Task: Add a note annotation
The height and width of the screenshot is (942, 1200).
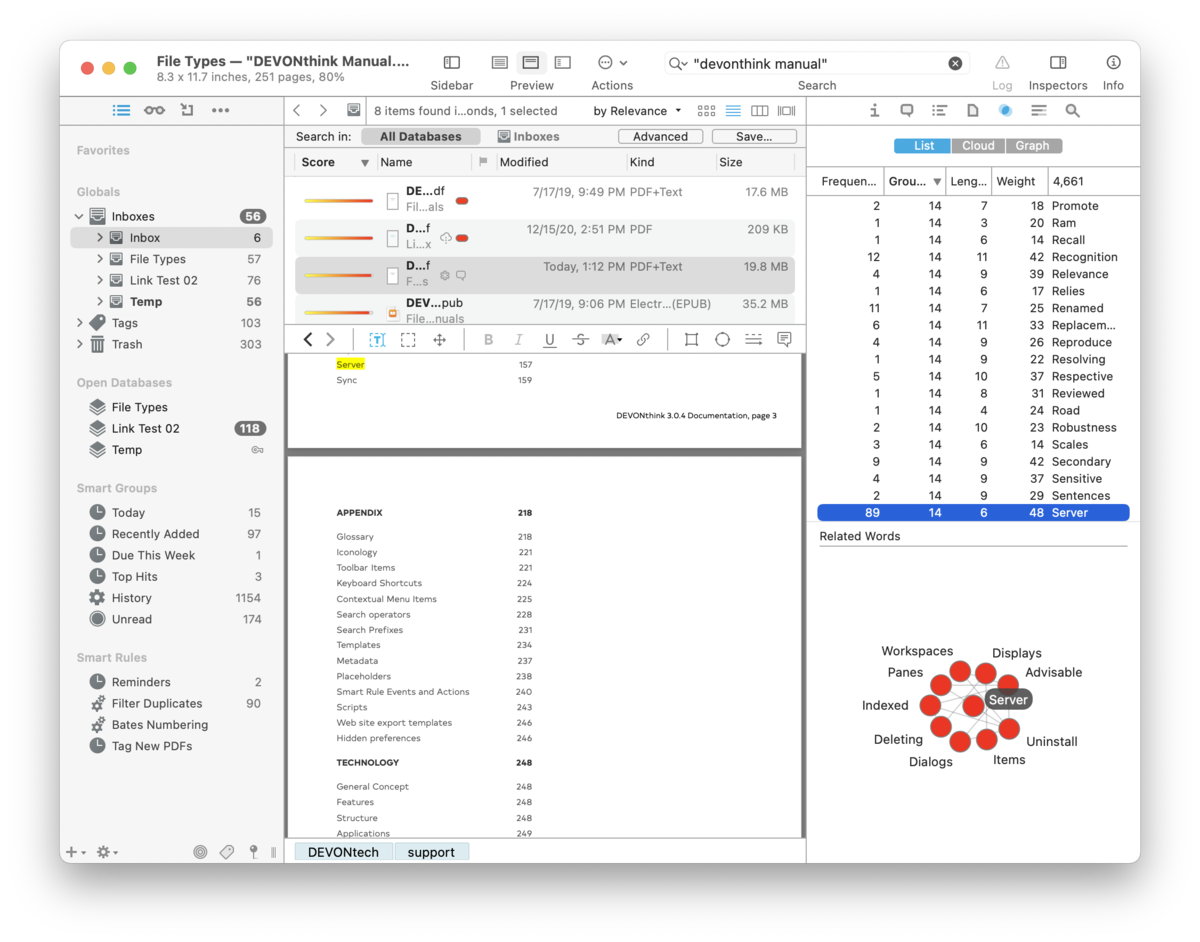Action: click(784, 340)
